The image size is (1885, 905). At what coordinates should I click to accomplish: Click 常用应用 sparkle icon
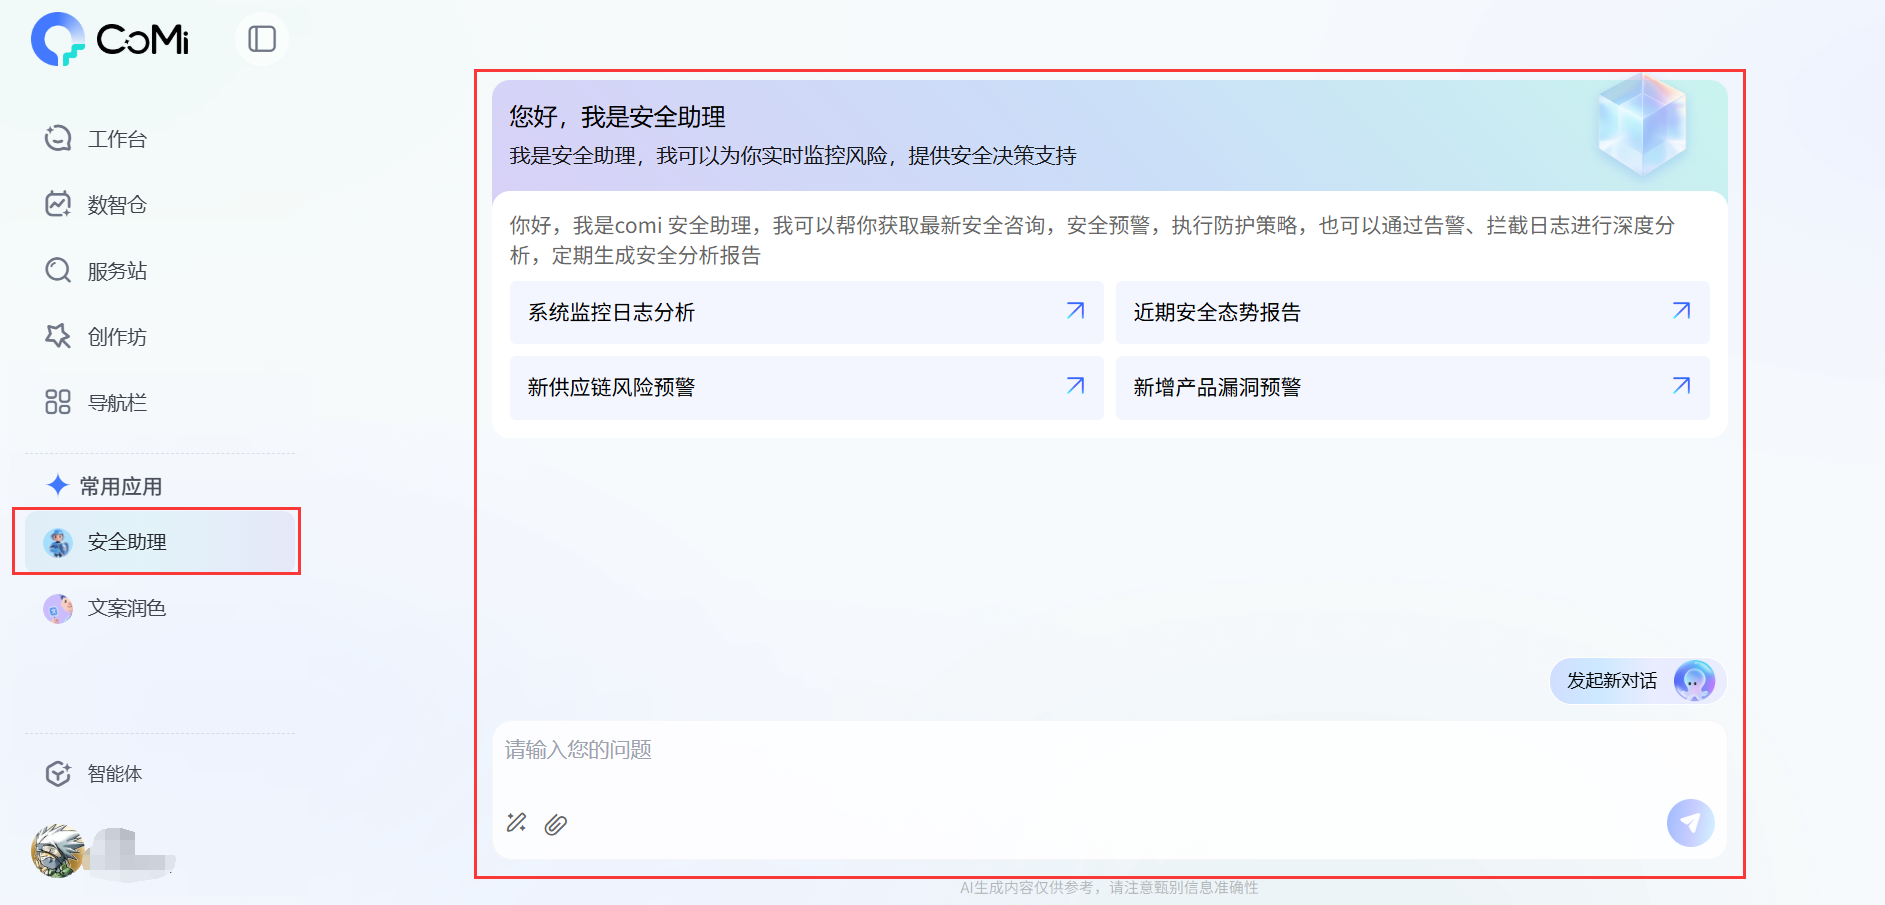[x=58, y=486]
